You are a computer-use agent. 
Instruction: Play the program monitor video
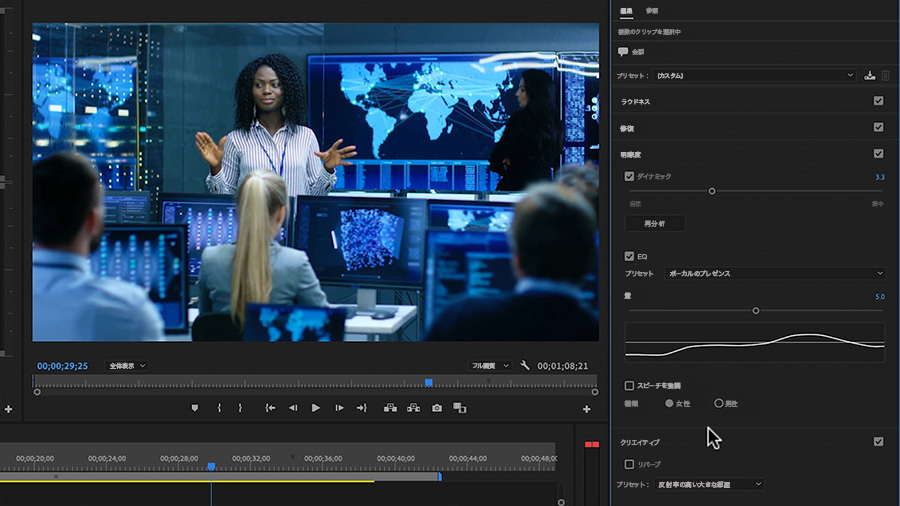point(316,408)
